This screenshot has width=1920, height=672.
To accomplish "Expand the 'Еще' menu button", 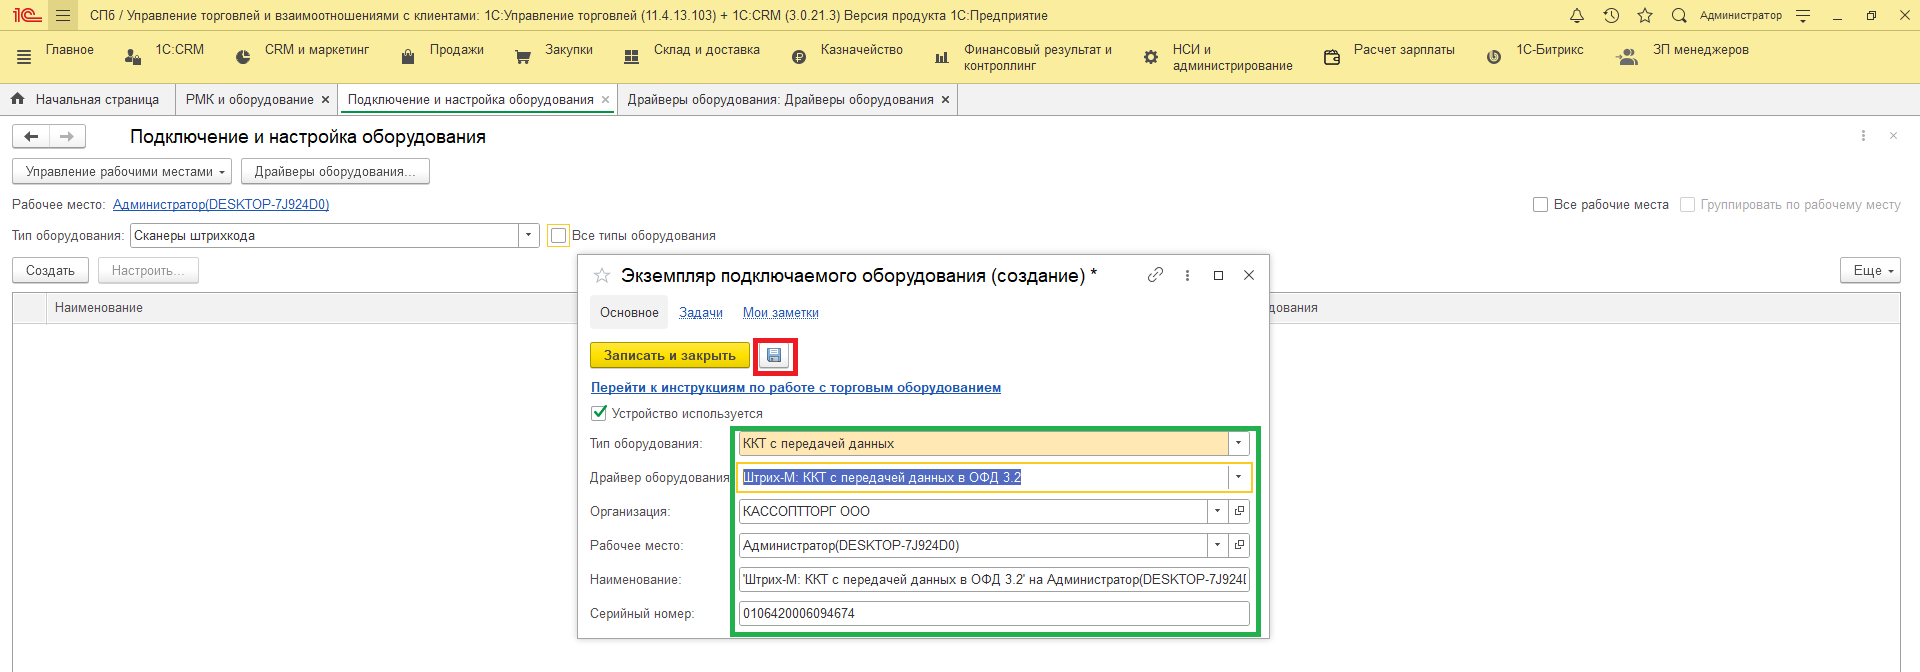I will 1869,270.
